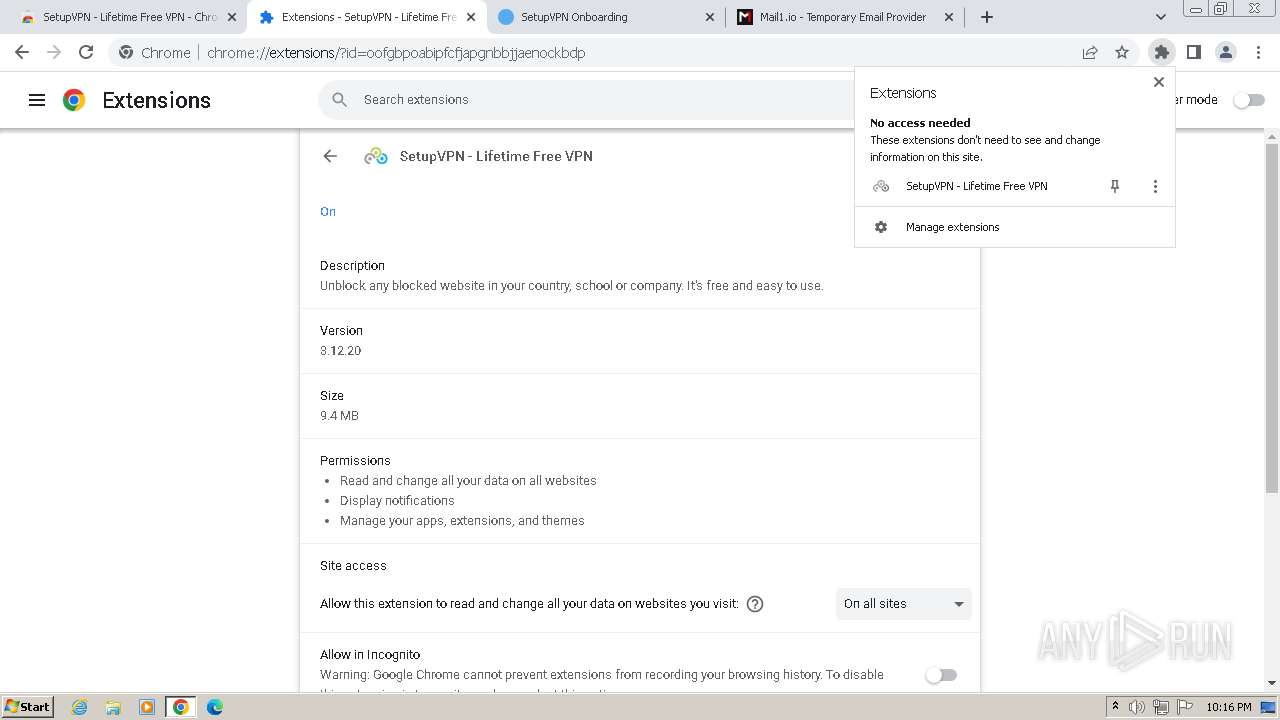The width and height of the screenshot is (1280, 720).
Task: Open Internet Explorer from taskbar
Action: pos(80,707)
